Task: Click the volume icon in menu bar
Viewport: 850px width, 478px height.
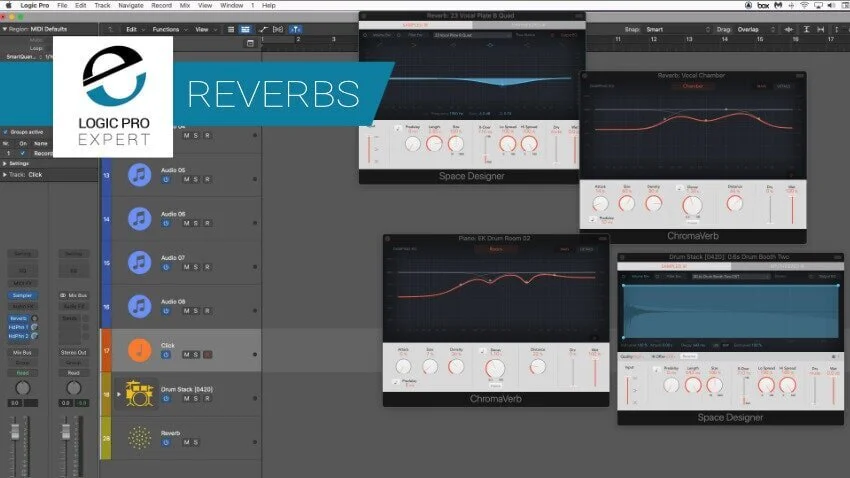Action: pos(831,5)
